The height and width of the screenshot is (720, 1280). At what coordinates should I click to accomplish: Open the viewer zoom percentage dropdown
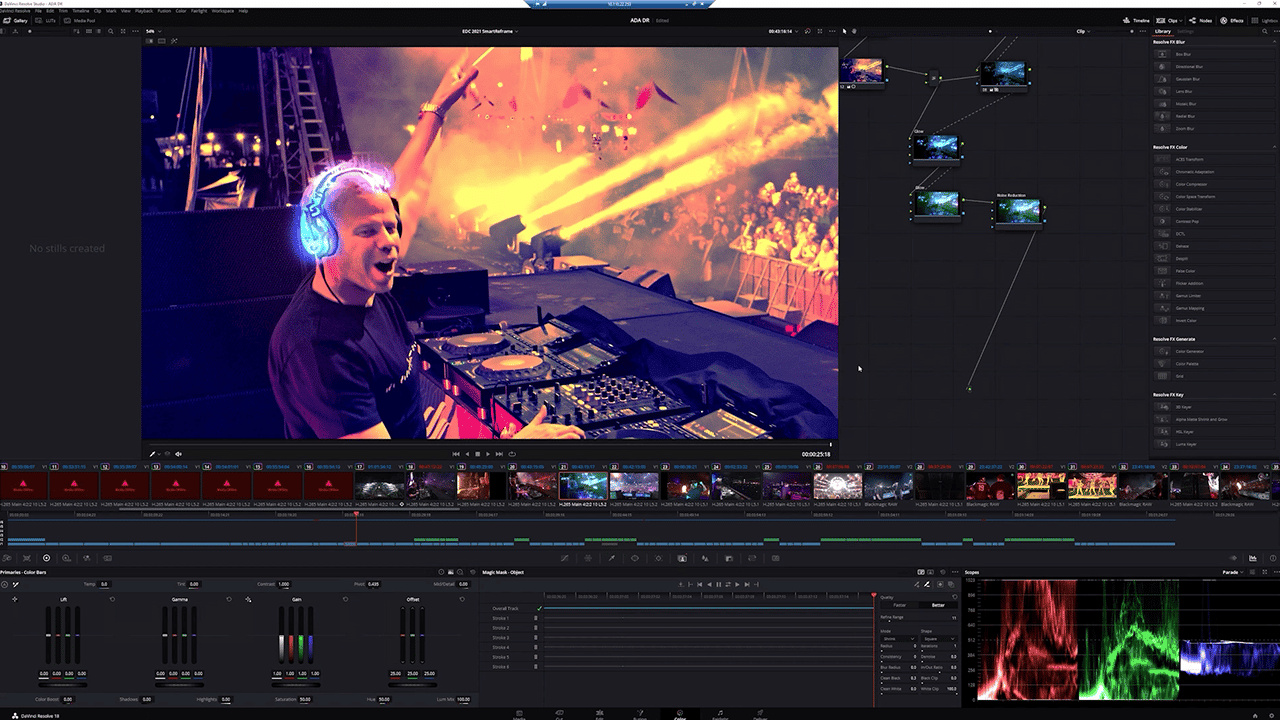152,31
